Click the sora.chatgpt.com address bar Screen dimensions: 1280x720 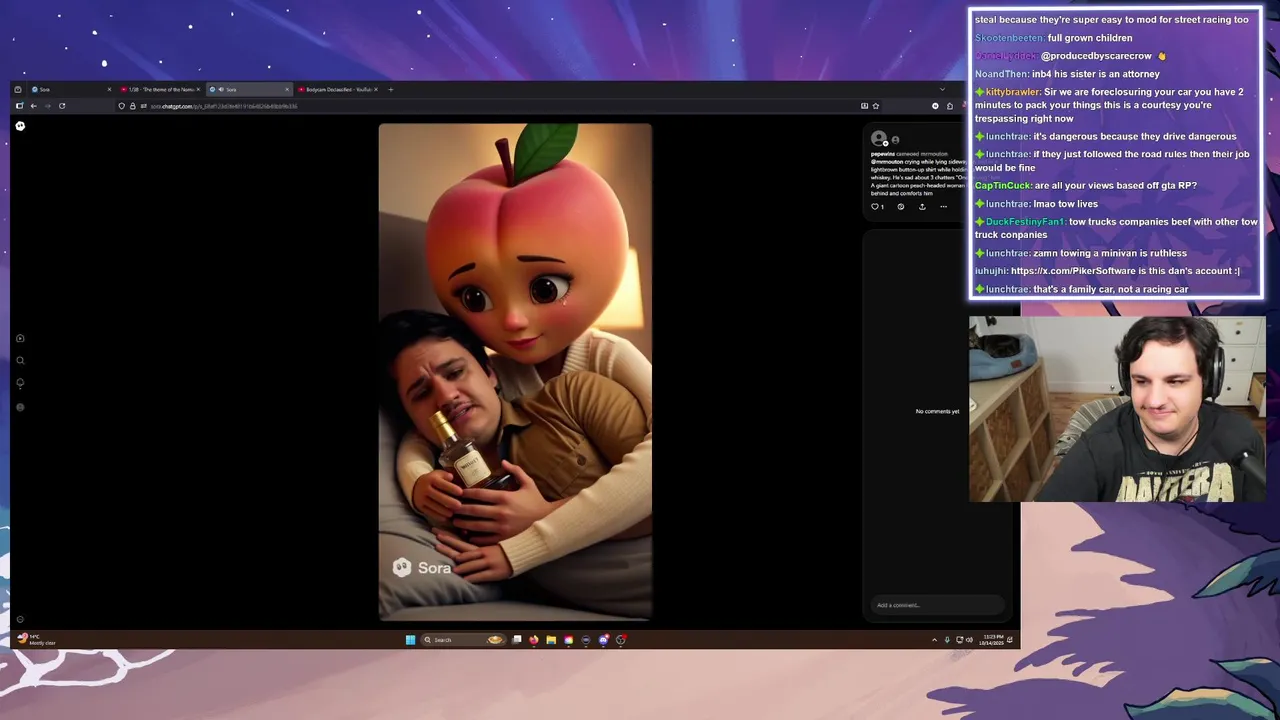tap(500, 106)
